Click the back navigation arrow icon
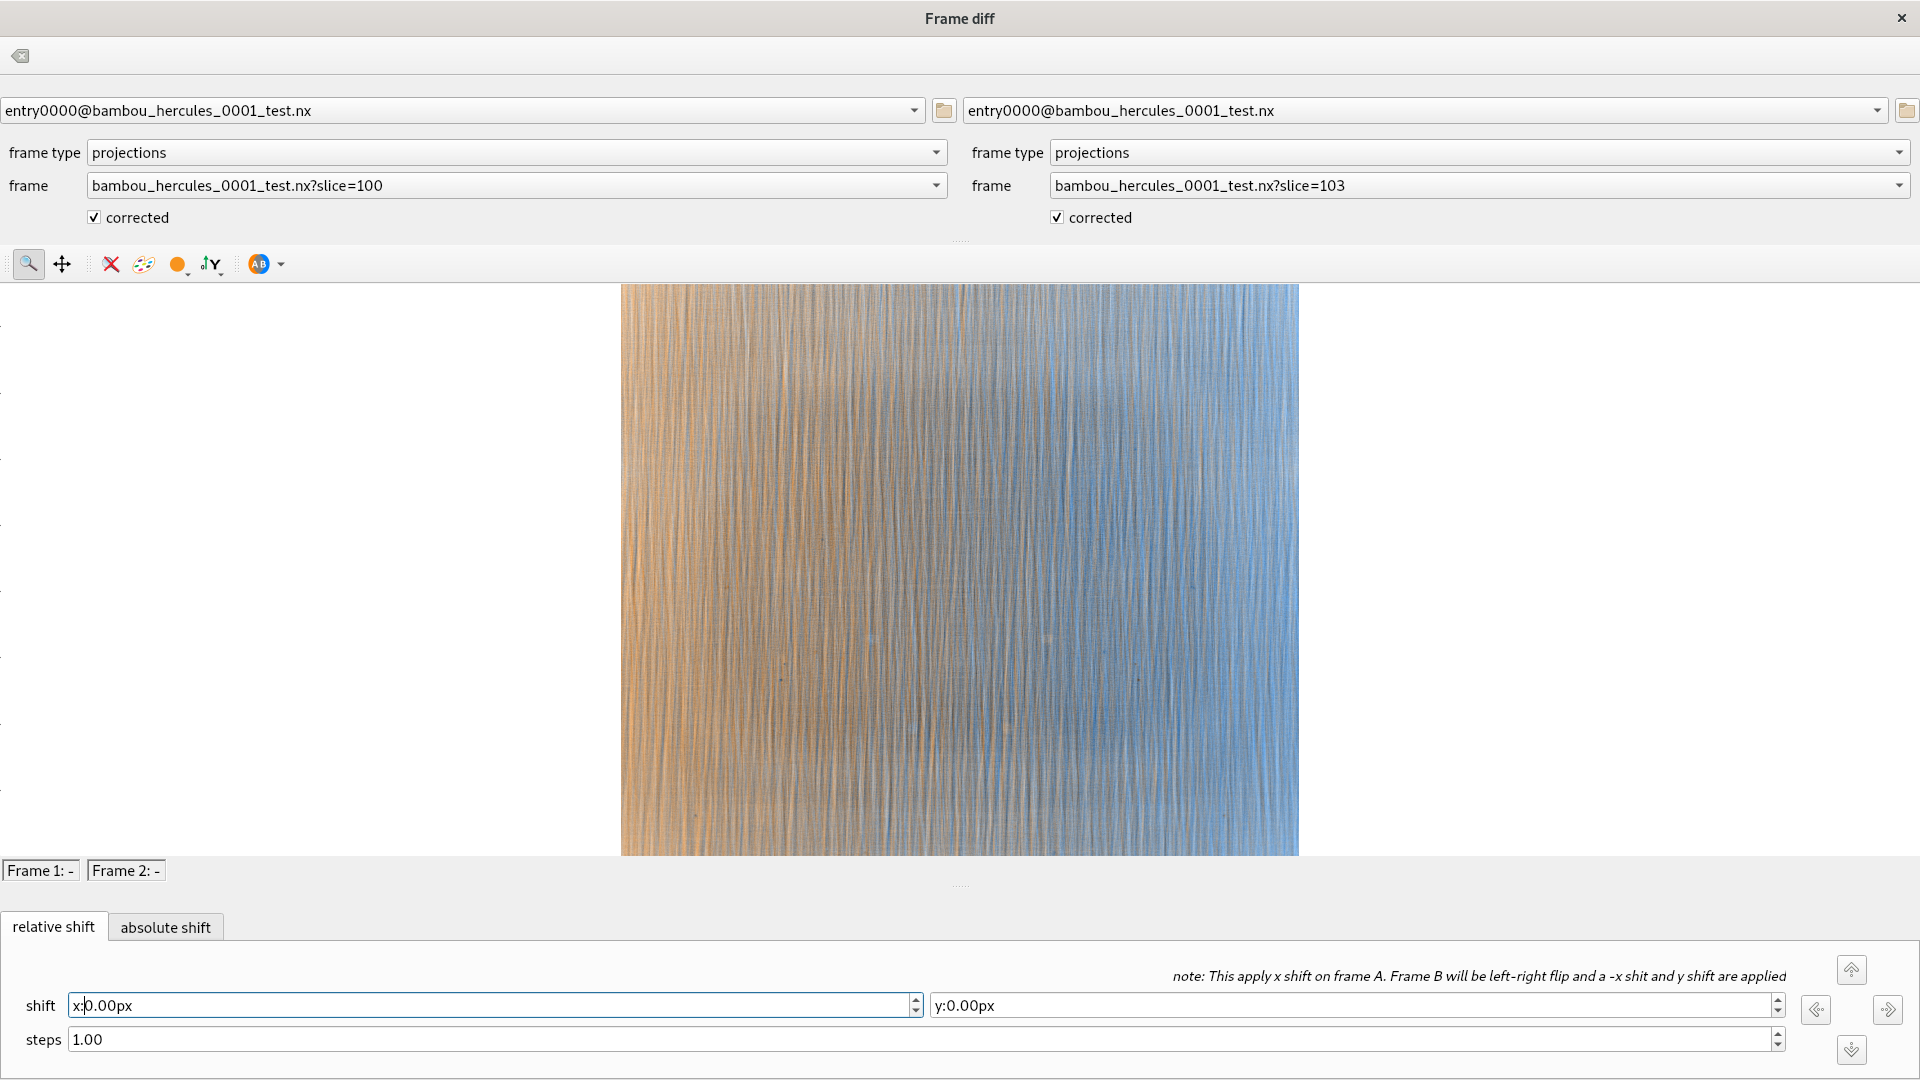 click(x=20, y=55)
